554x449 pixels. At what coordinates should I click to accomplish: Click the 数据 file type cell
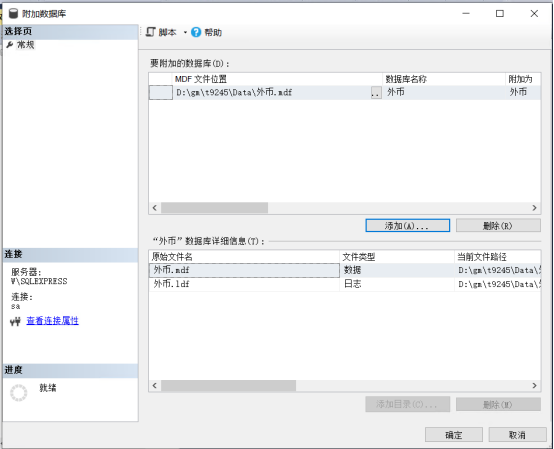tap(397, 270)
